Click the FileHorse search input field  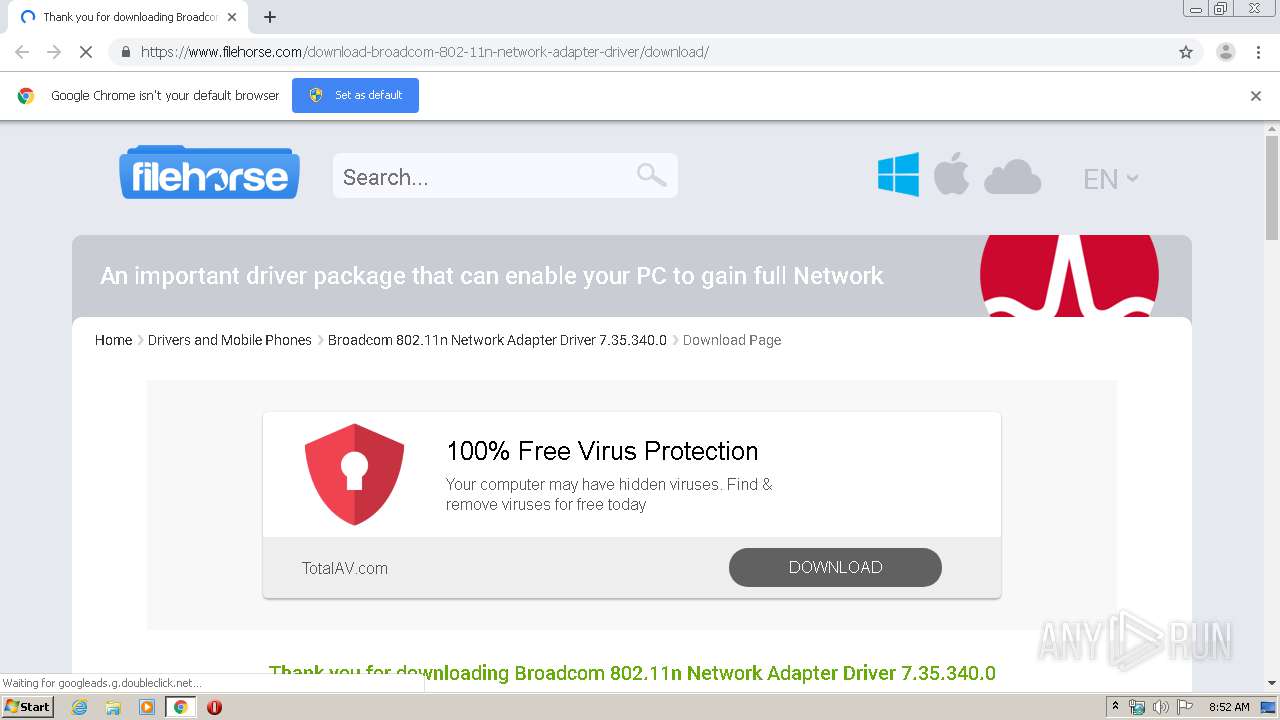[485, 177]
